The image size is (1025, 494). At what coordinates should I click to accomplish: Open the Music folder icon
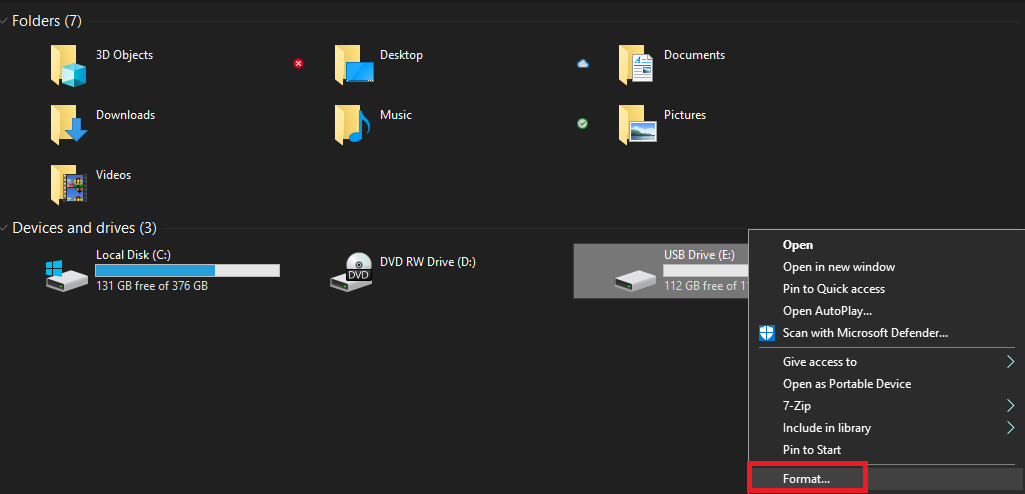pyautogui.click(x=354, y=125)
